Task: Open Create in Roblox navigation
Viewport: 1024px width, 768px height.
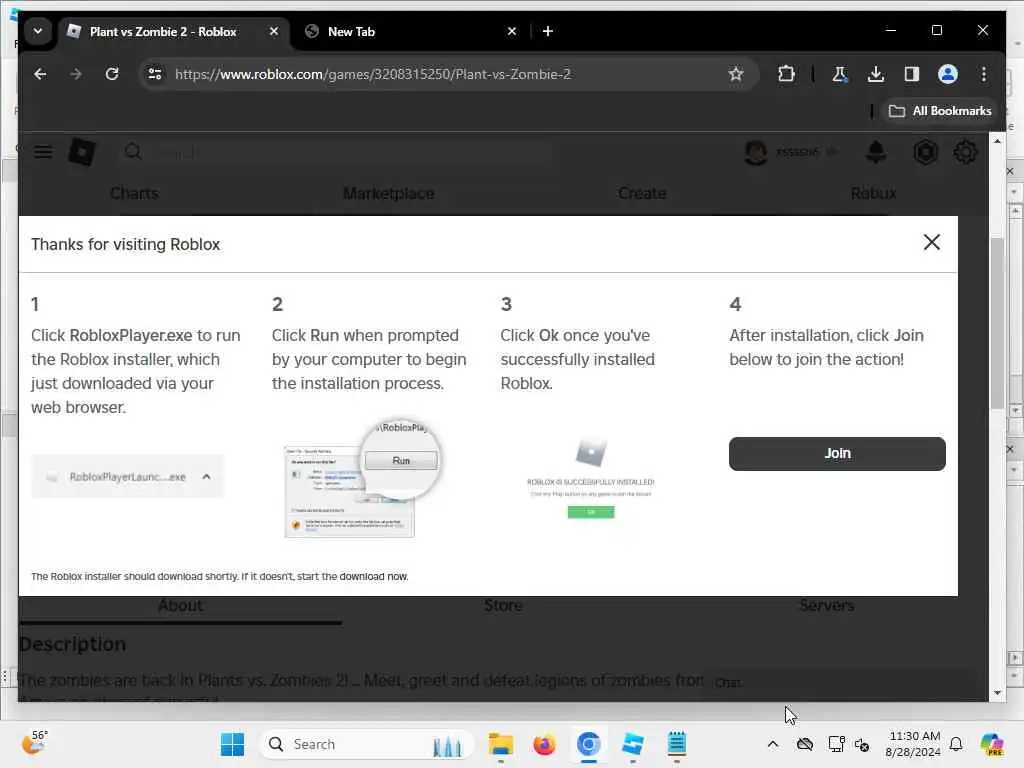Action: 642,193
